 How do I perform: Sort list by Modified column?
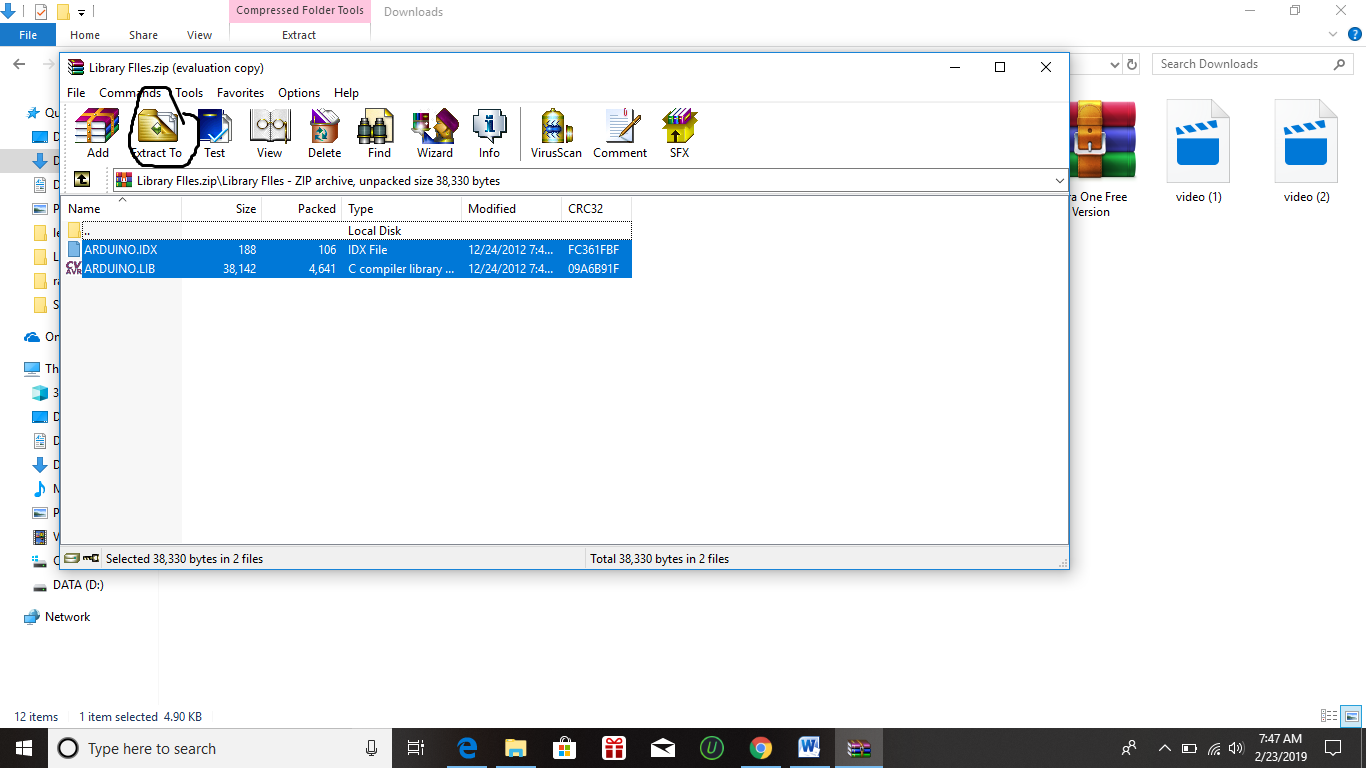(512, 209)
